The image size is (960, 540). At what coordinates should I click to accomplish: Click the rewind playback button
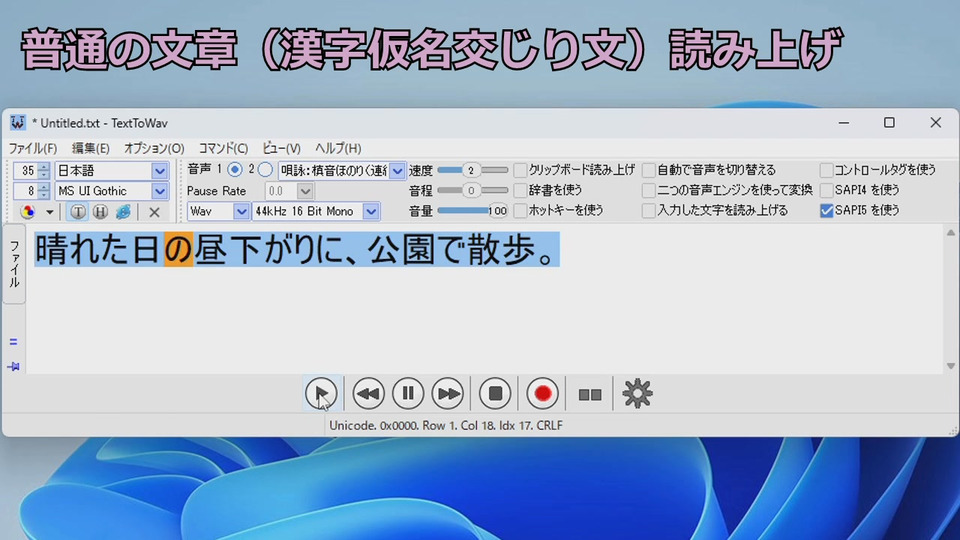click(x=368, y=394)
